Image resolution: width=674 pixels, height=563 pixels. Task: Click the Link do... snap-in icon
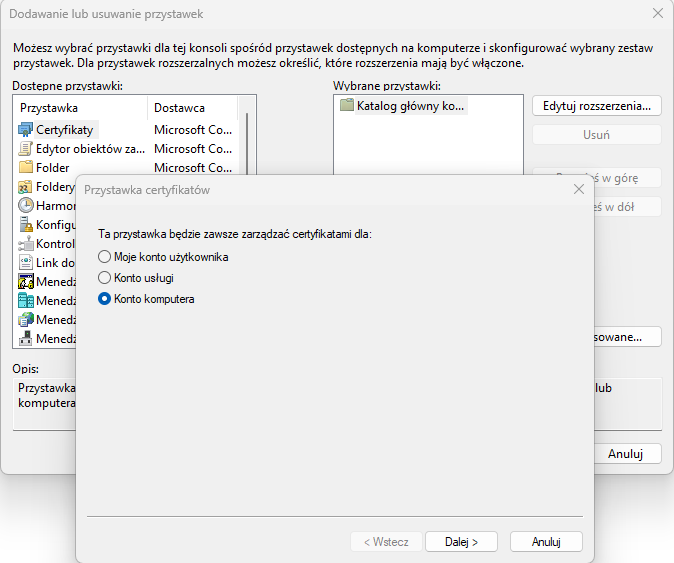coord(26,263)
